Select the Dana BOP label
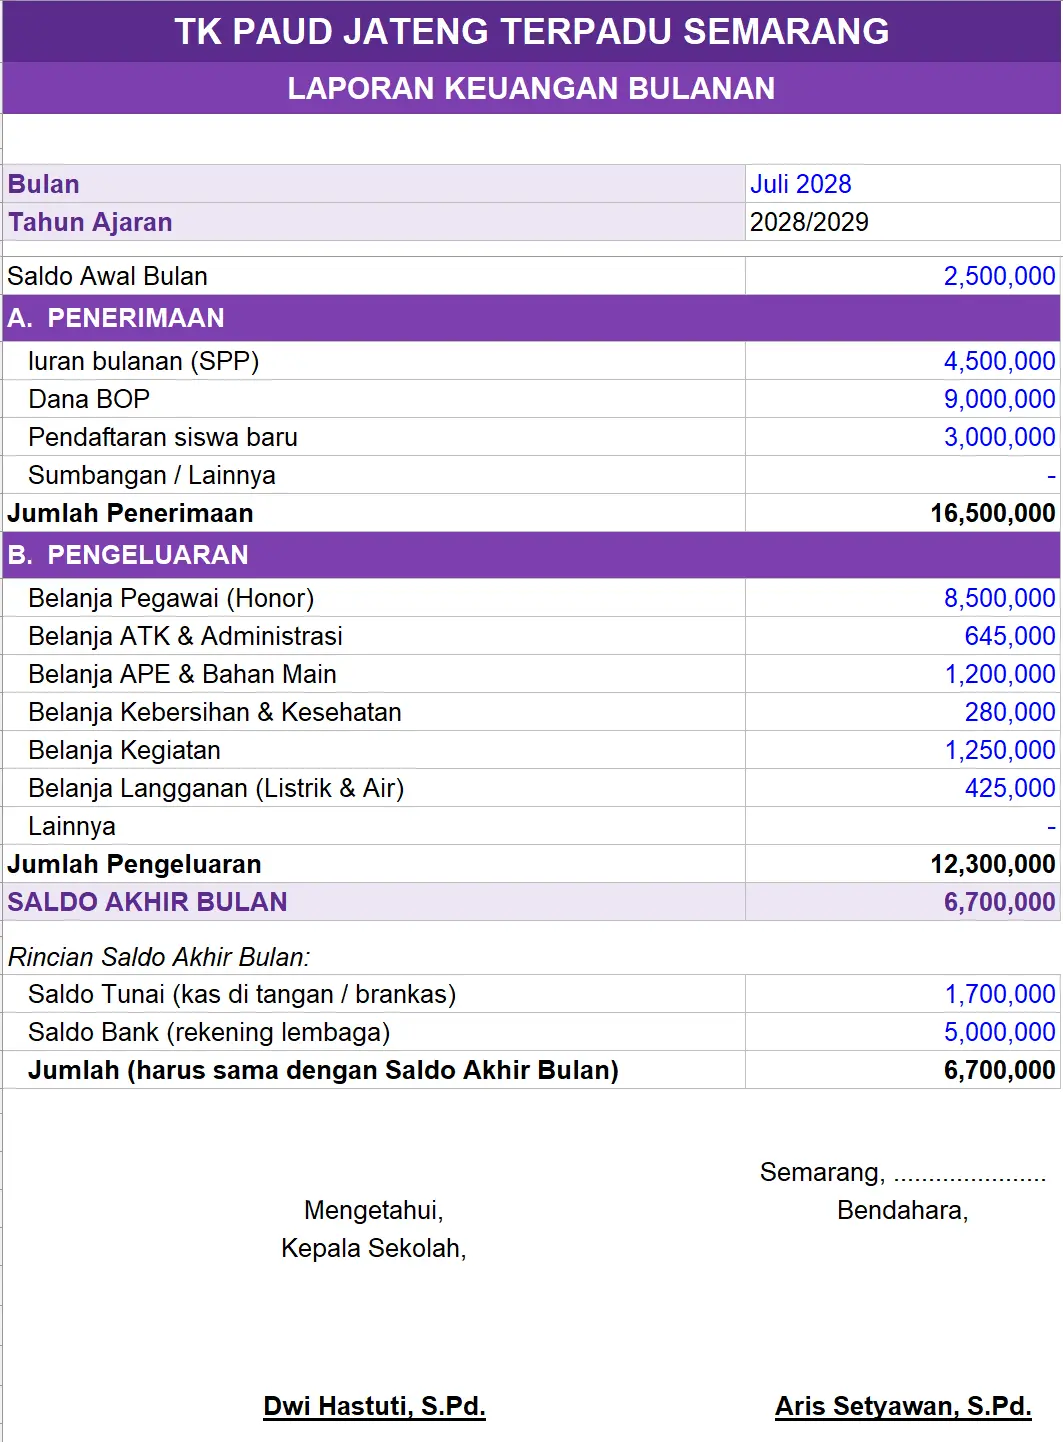The image size is (1063, 1442). [x=89, y=399]
